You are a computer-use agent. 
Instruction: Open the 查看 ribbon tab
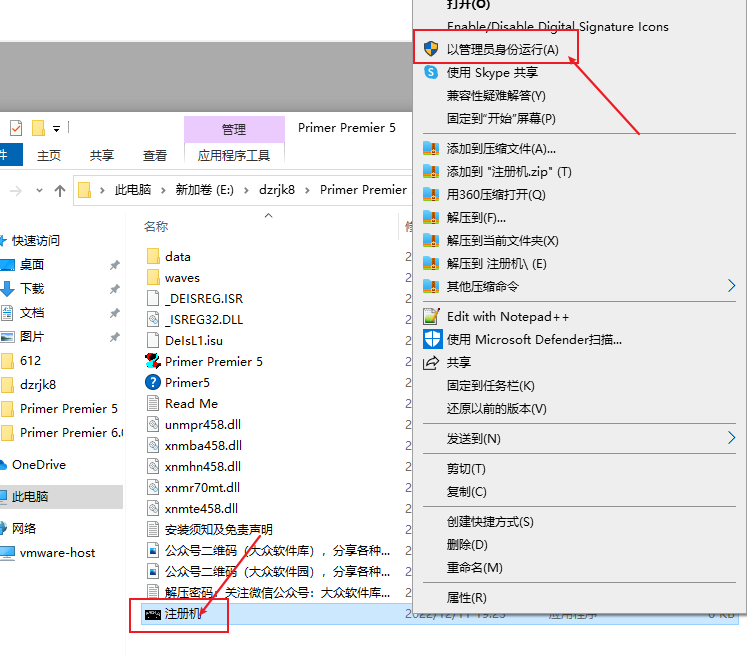pos(155,155)
